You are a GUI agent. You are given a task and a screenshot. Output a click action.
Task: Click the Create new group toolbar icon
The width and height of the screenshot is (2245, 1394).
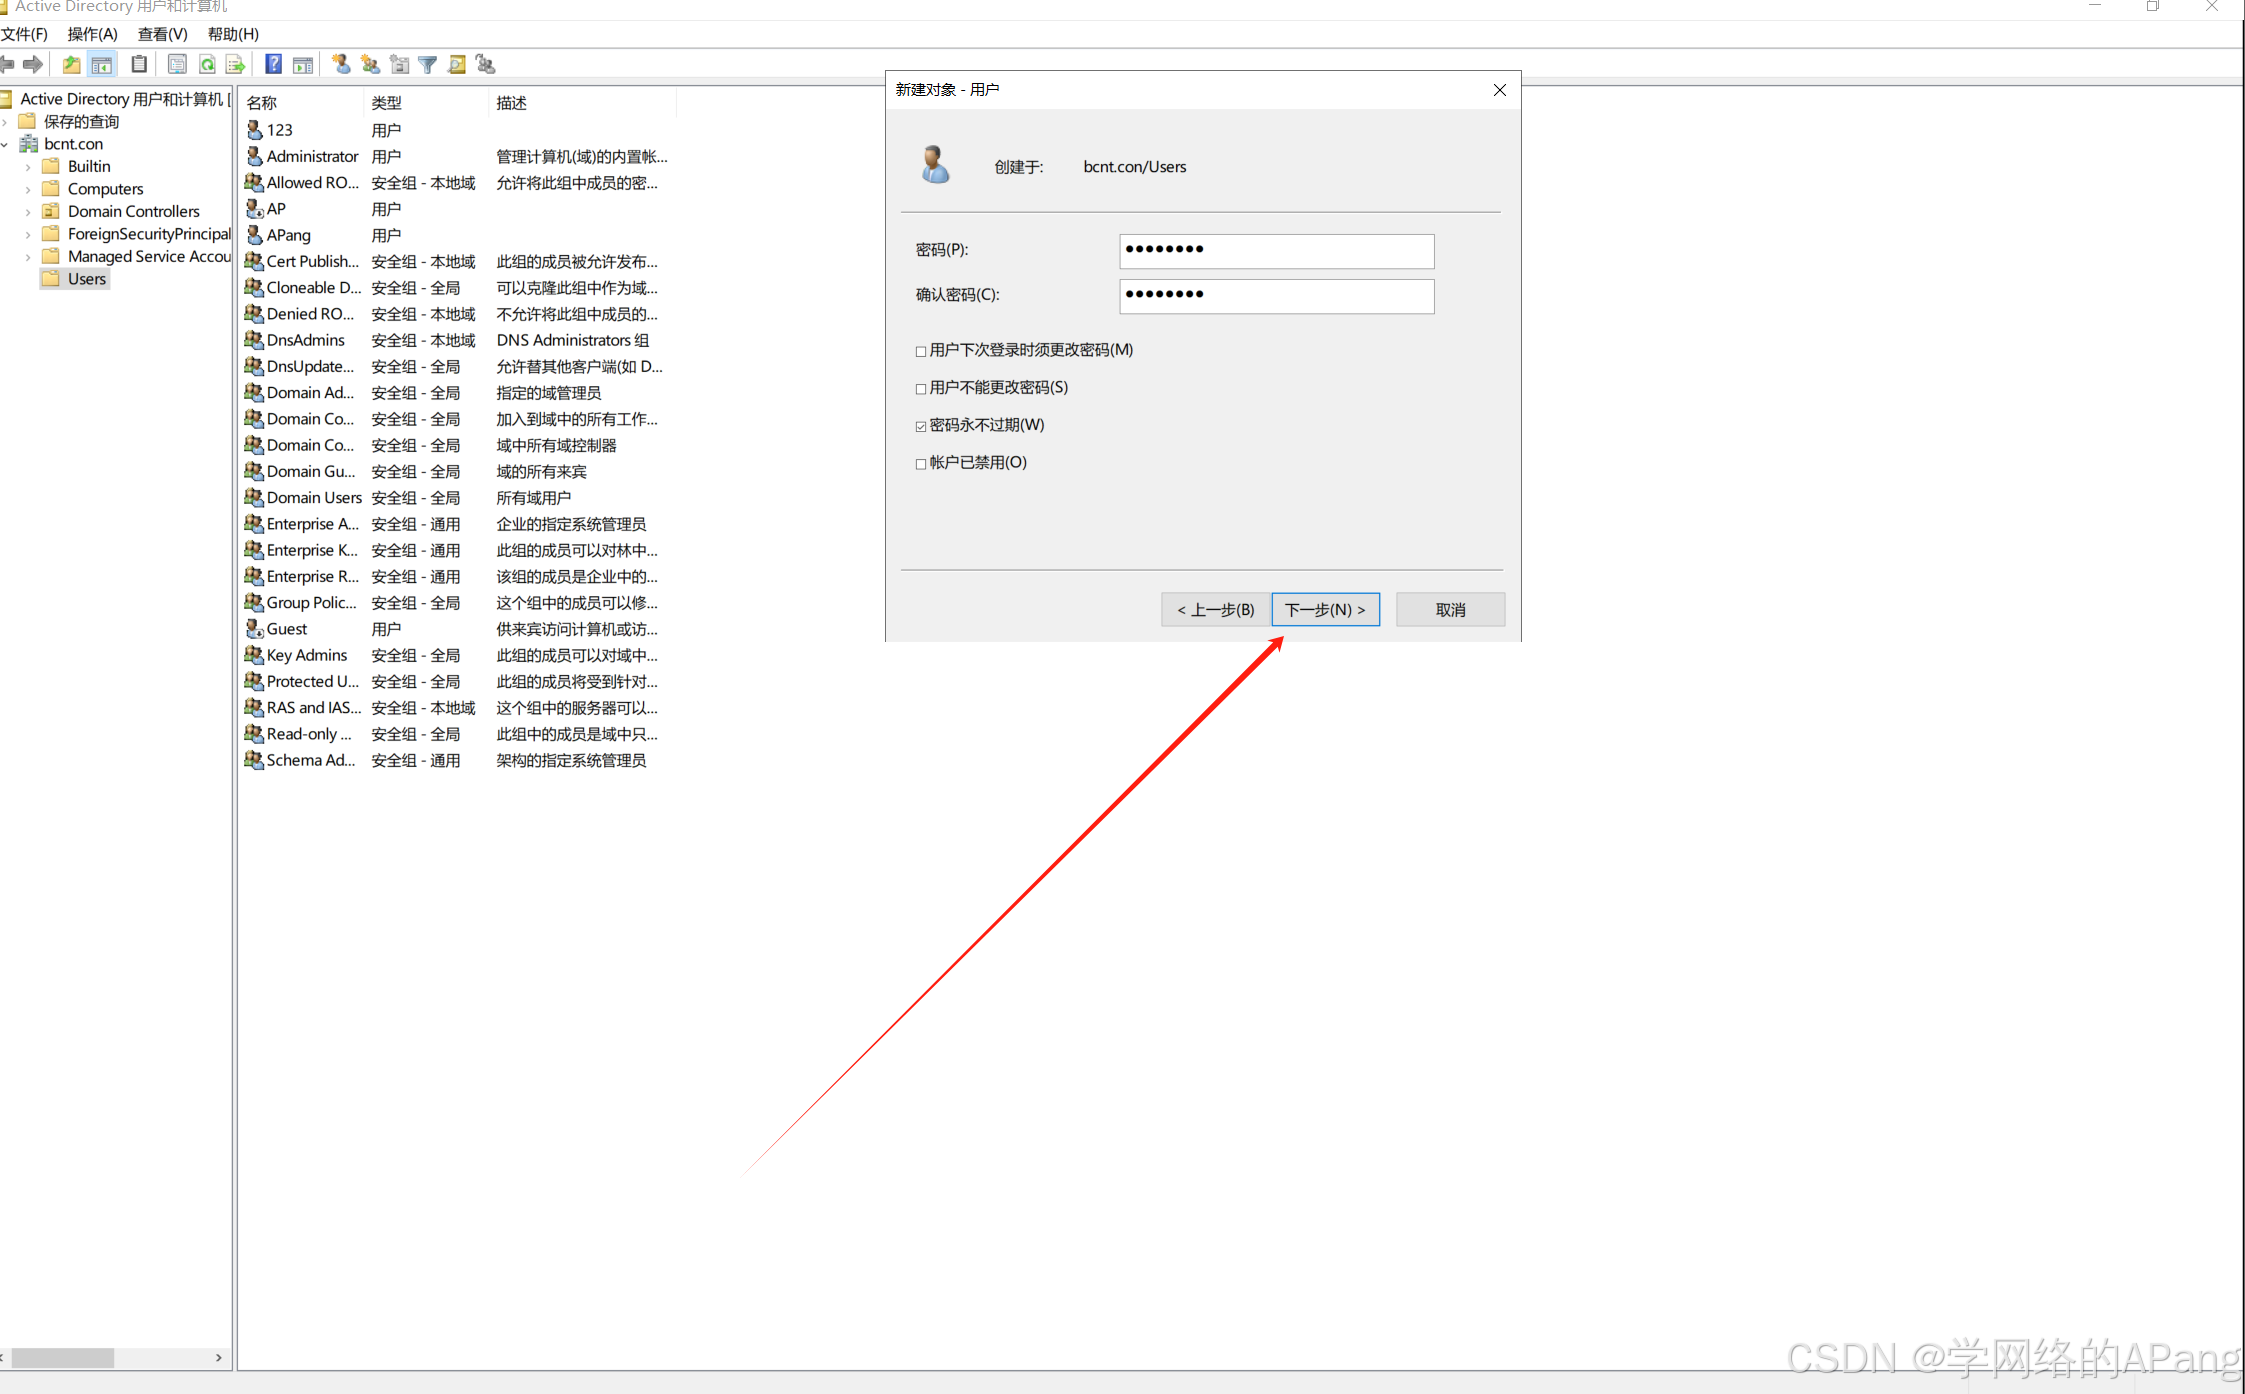(x=370, y=65)
